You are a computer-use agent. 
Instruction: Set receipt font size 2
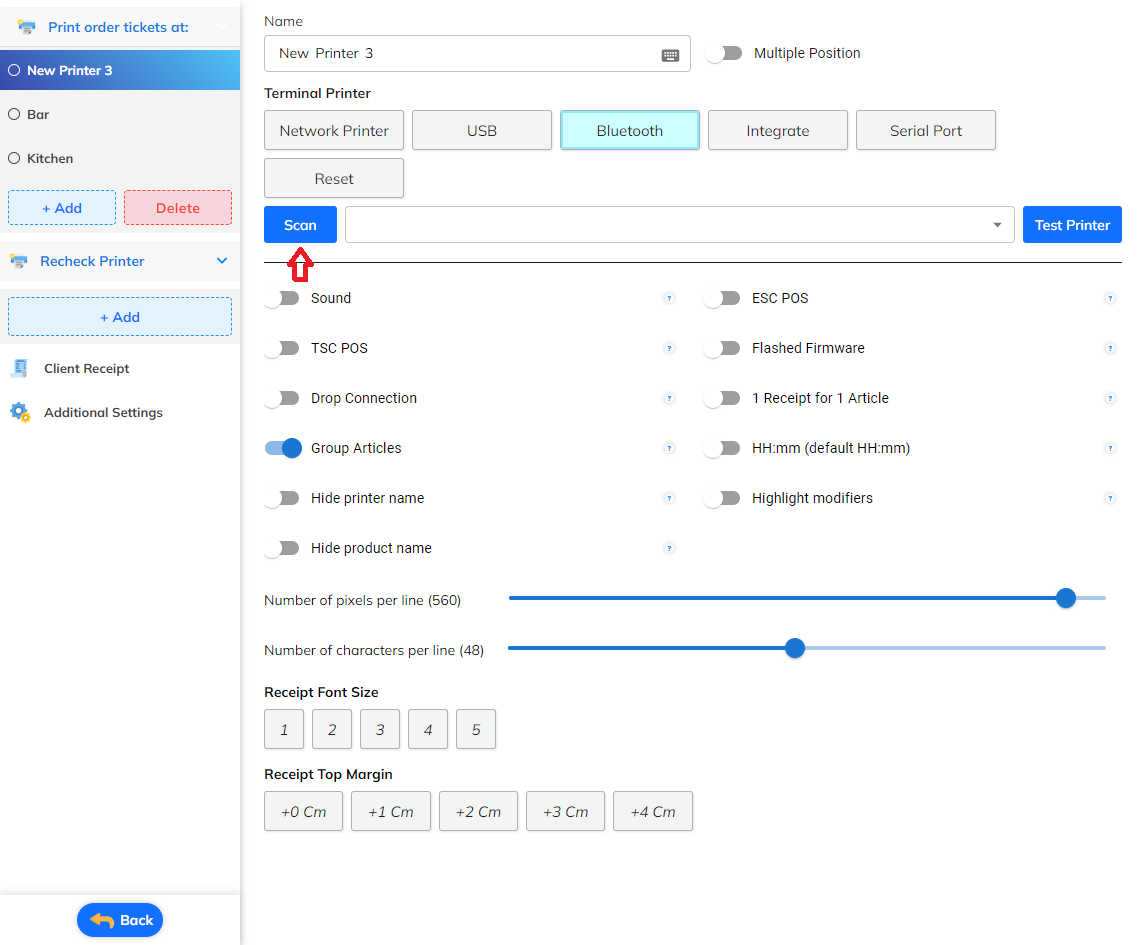coord(332,729)
